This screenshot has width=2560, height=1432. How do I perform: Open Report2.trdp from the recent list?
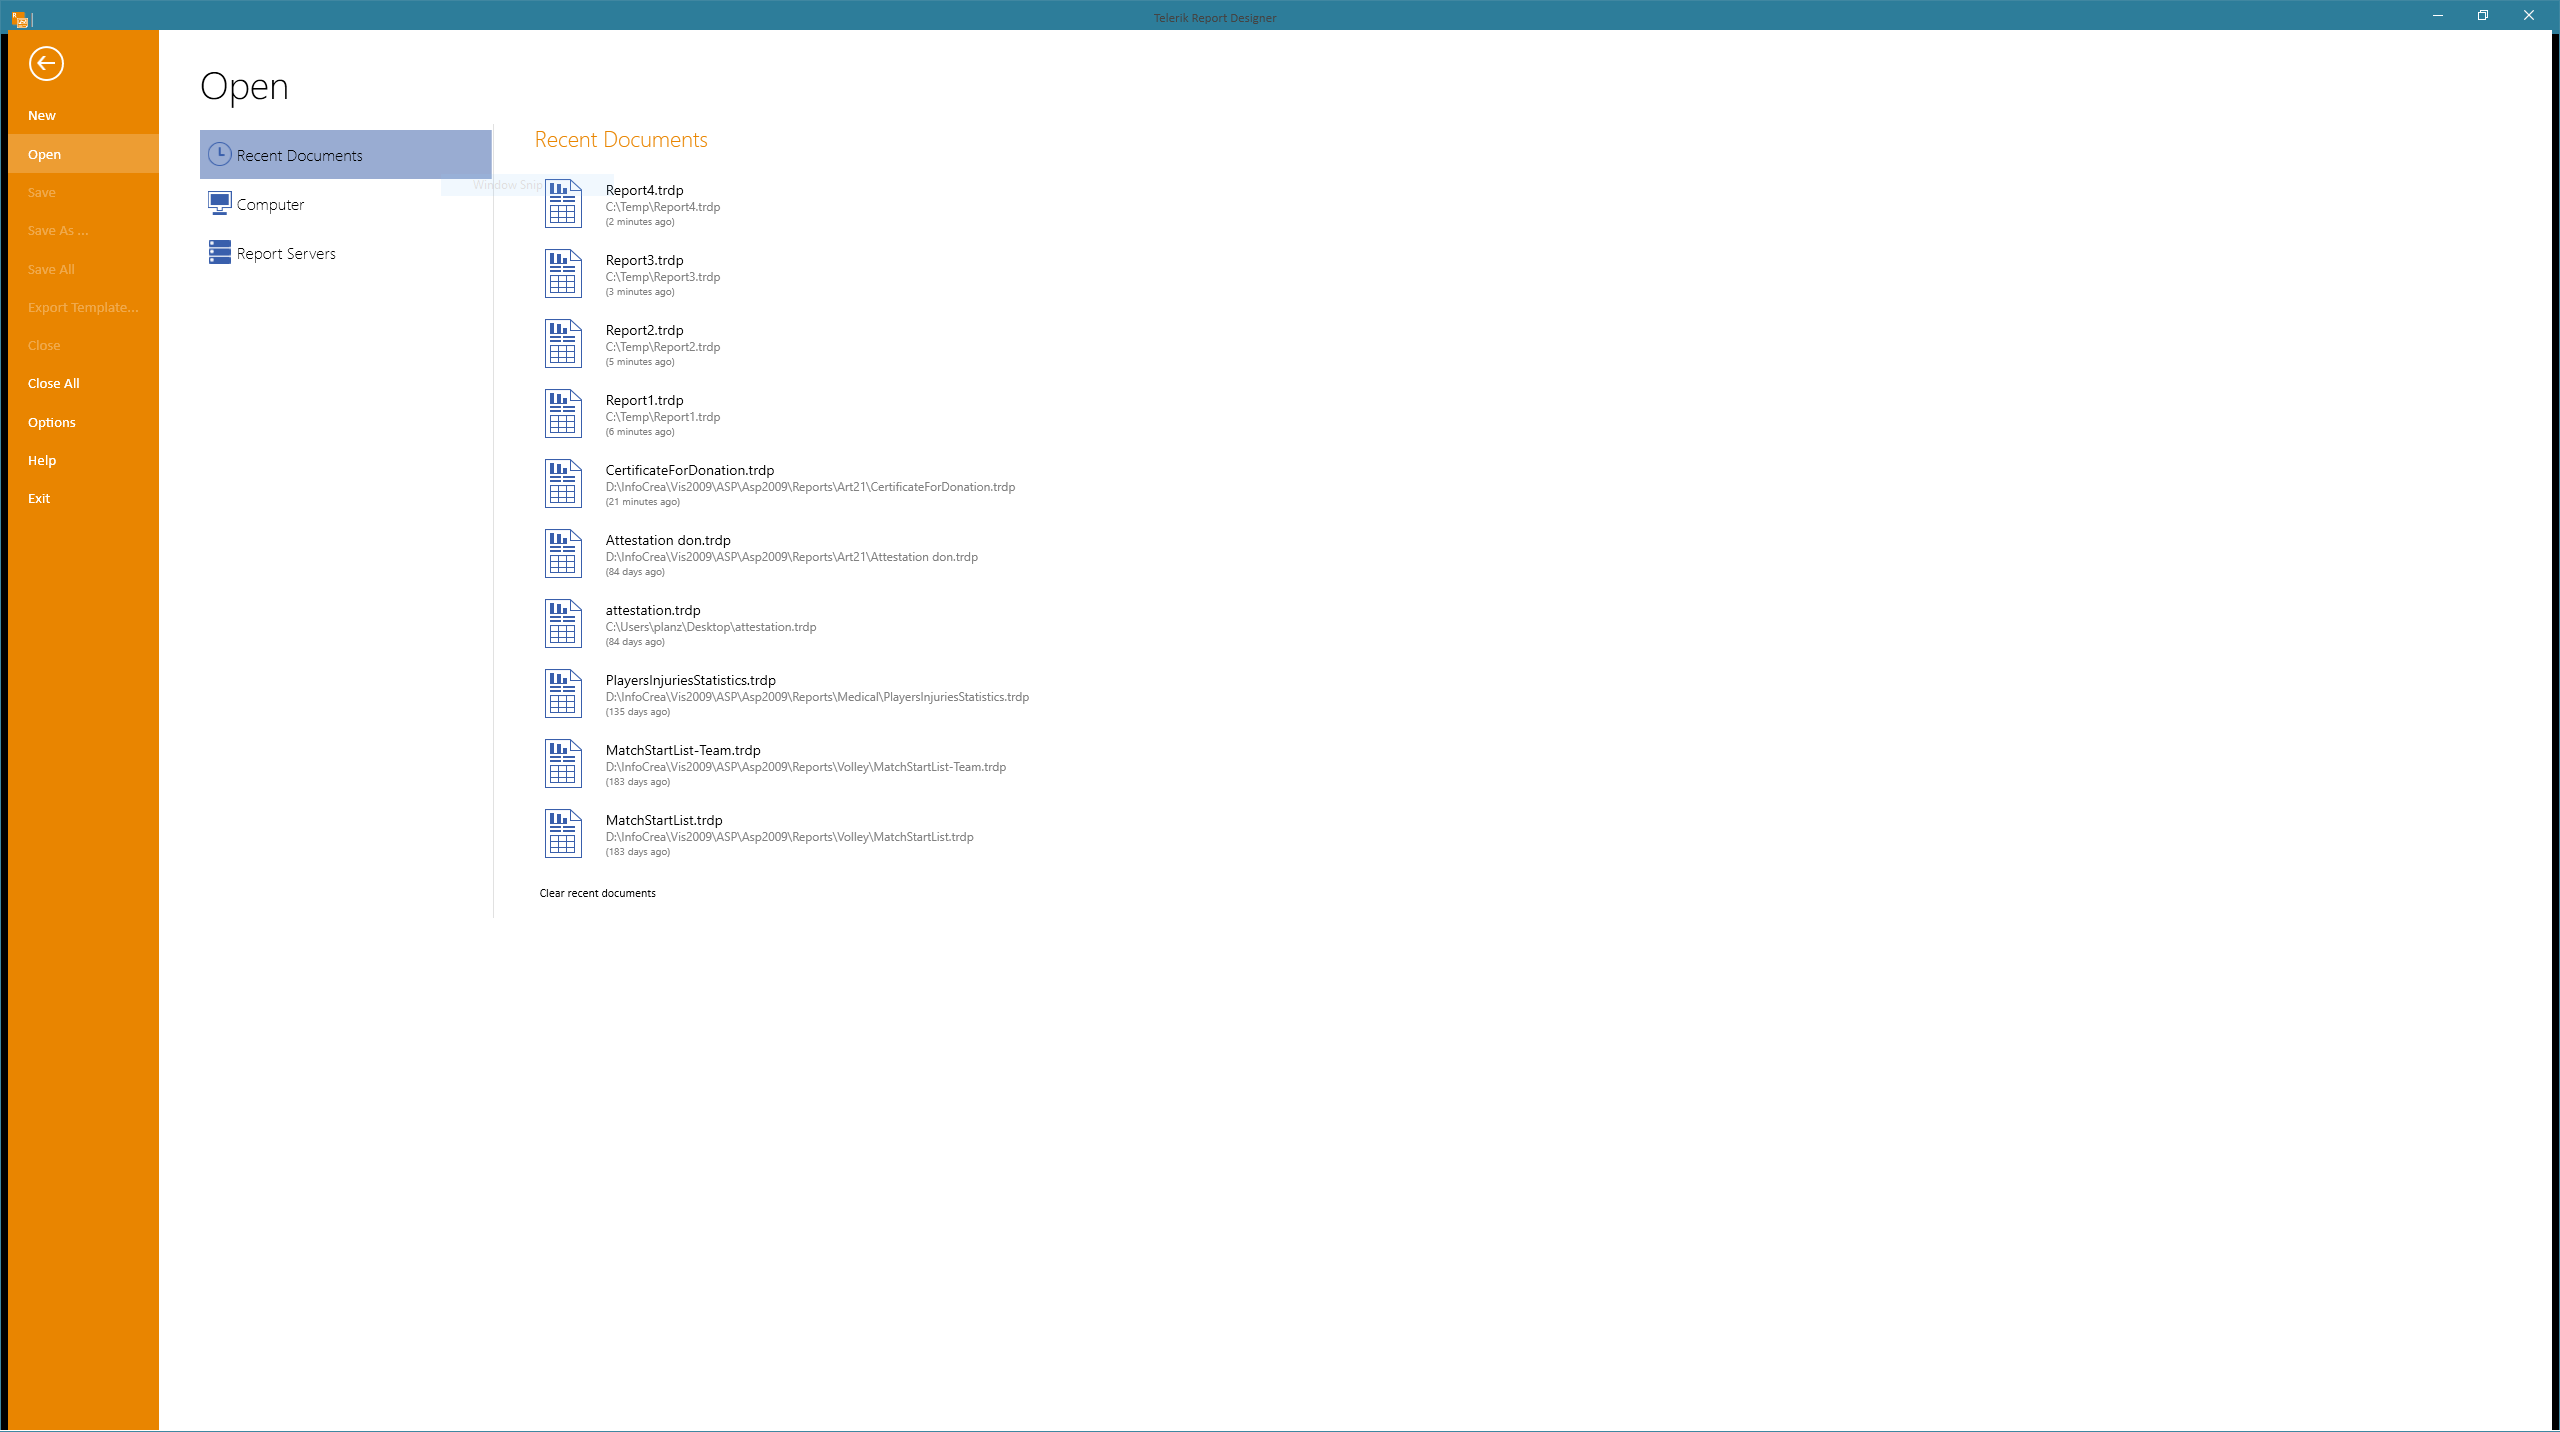[x=644, y=331]
